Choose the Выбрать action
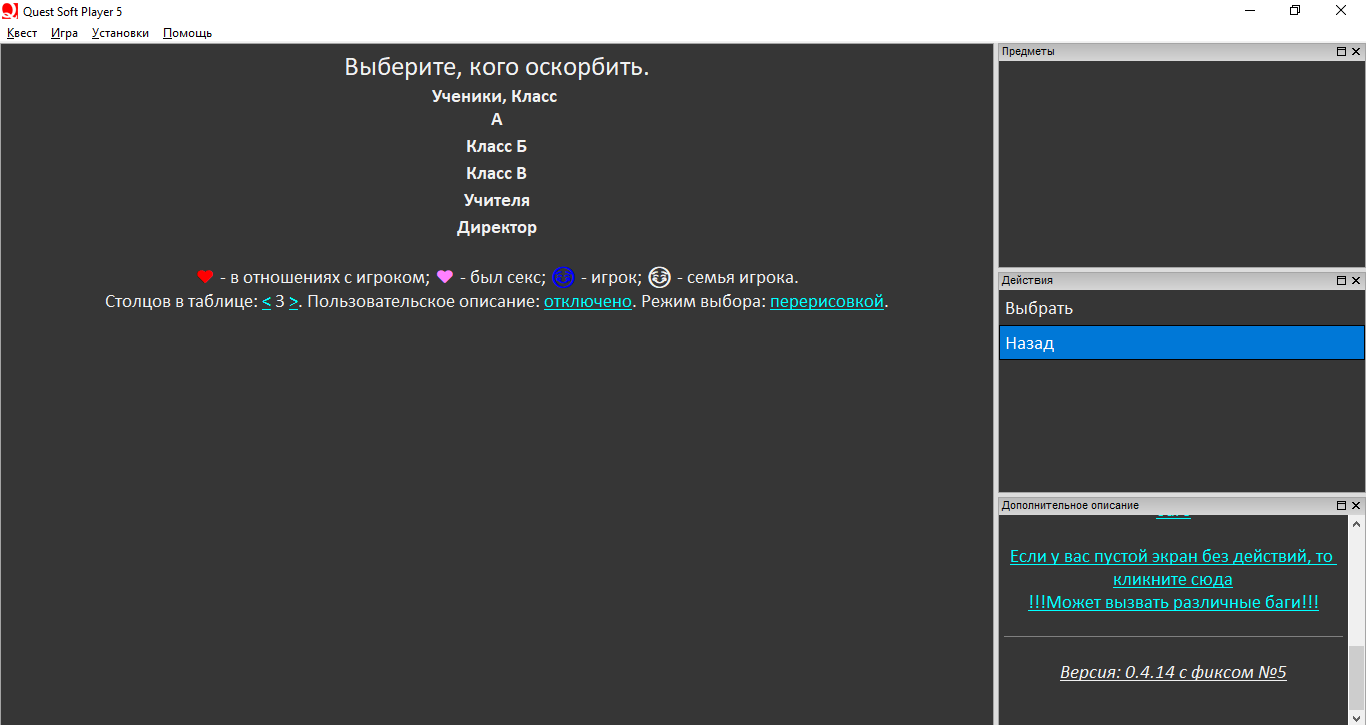The width and height of the screenshot is (1366, 725). pyautogui.click(x=1181, y=308)
